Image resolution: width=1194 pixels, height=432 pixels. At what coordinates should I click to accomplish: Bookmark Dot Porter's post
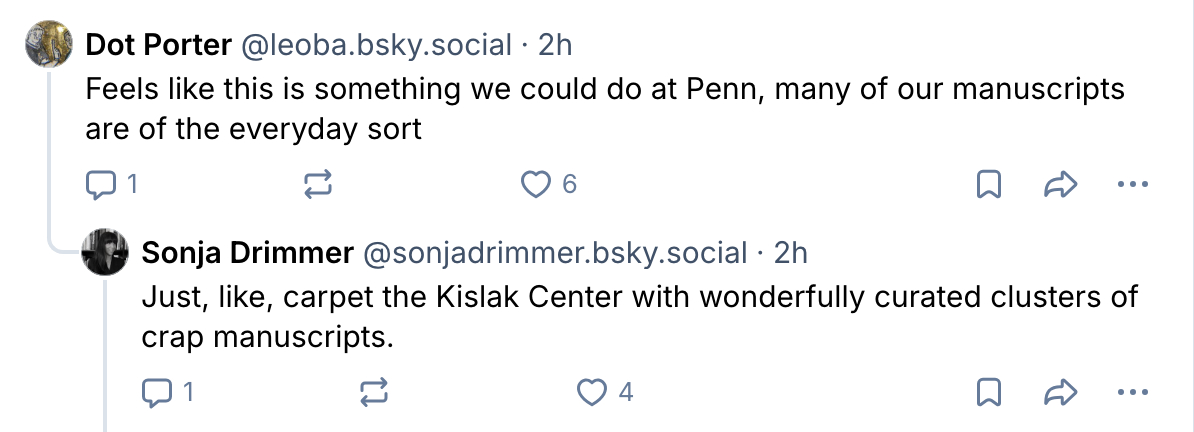click(x=989, y=184)
